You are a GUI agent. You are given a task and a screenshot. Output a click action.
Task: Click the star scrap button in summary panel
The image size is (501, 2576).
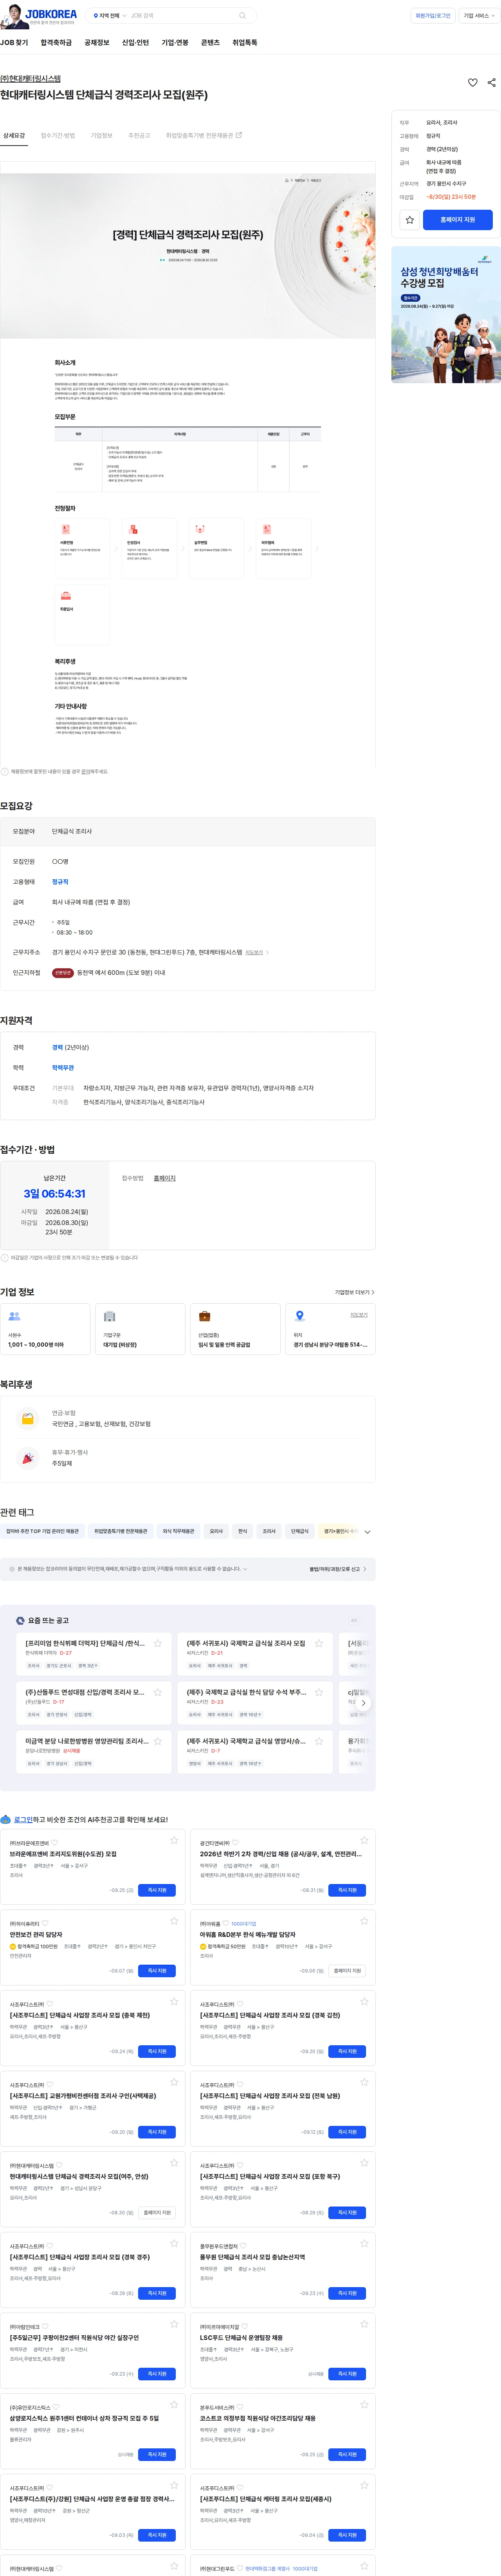click(410, 220)
